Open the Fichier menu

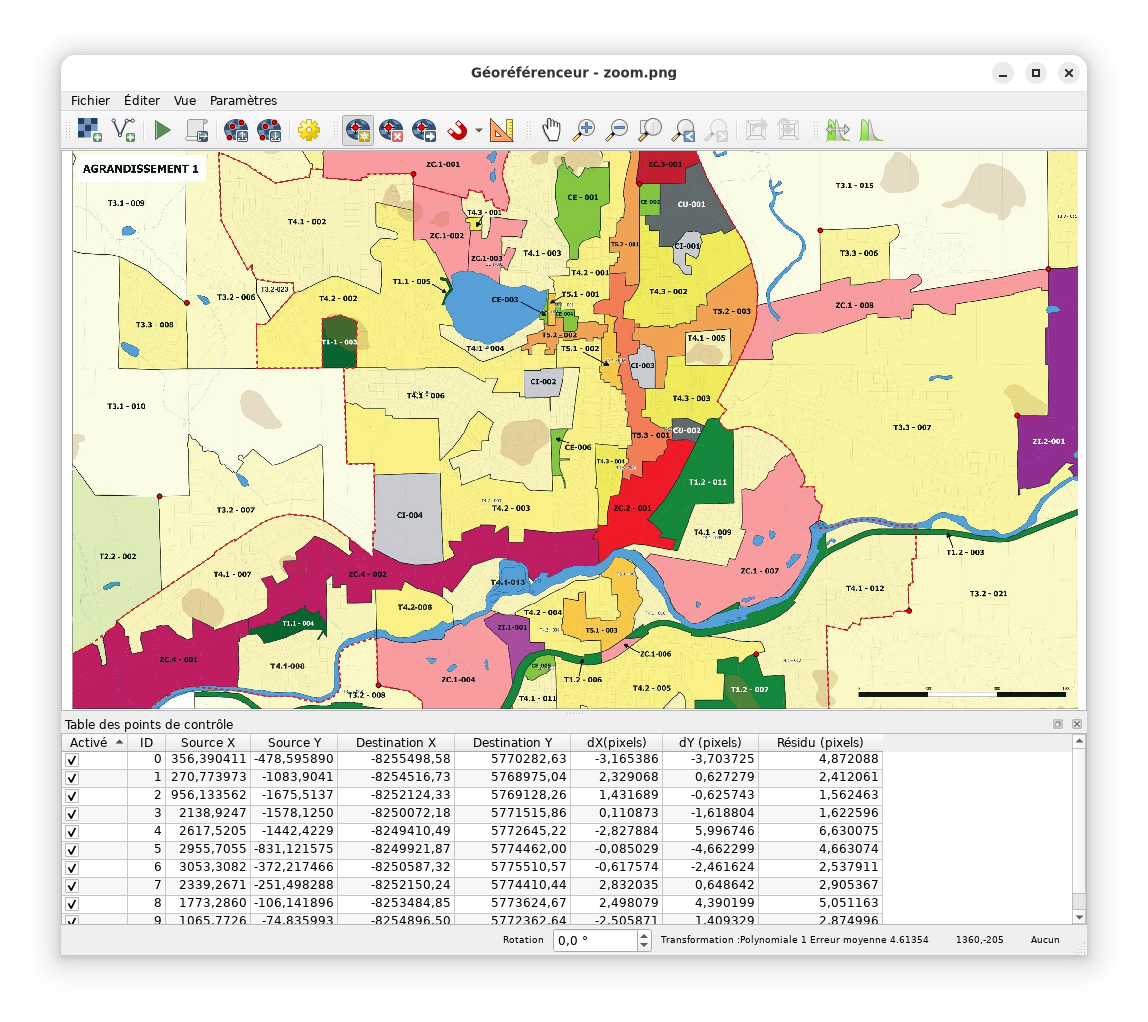[x=90, y=101]
